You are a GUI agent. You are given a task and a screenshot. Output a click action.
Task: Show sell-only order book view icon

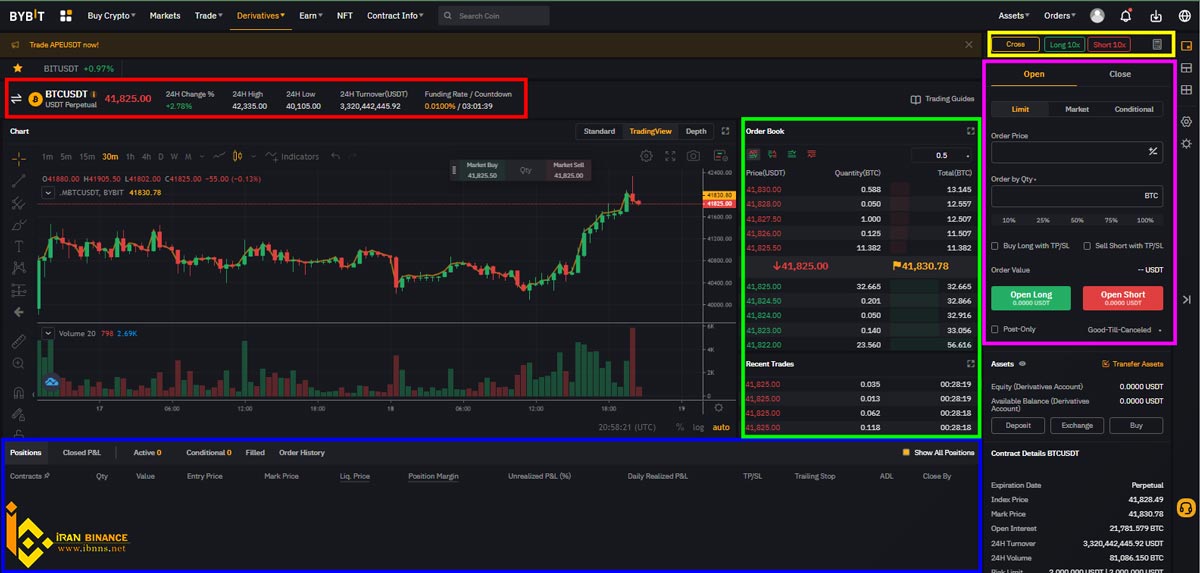click(810, 154)
